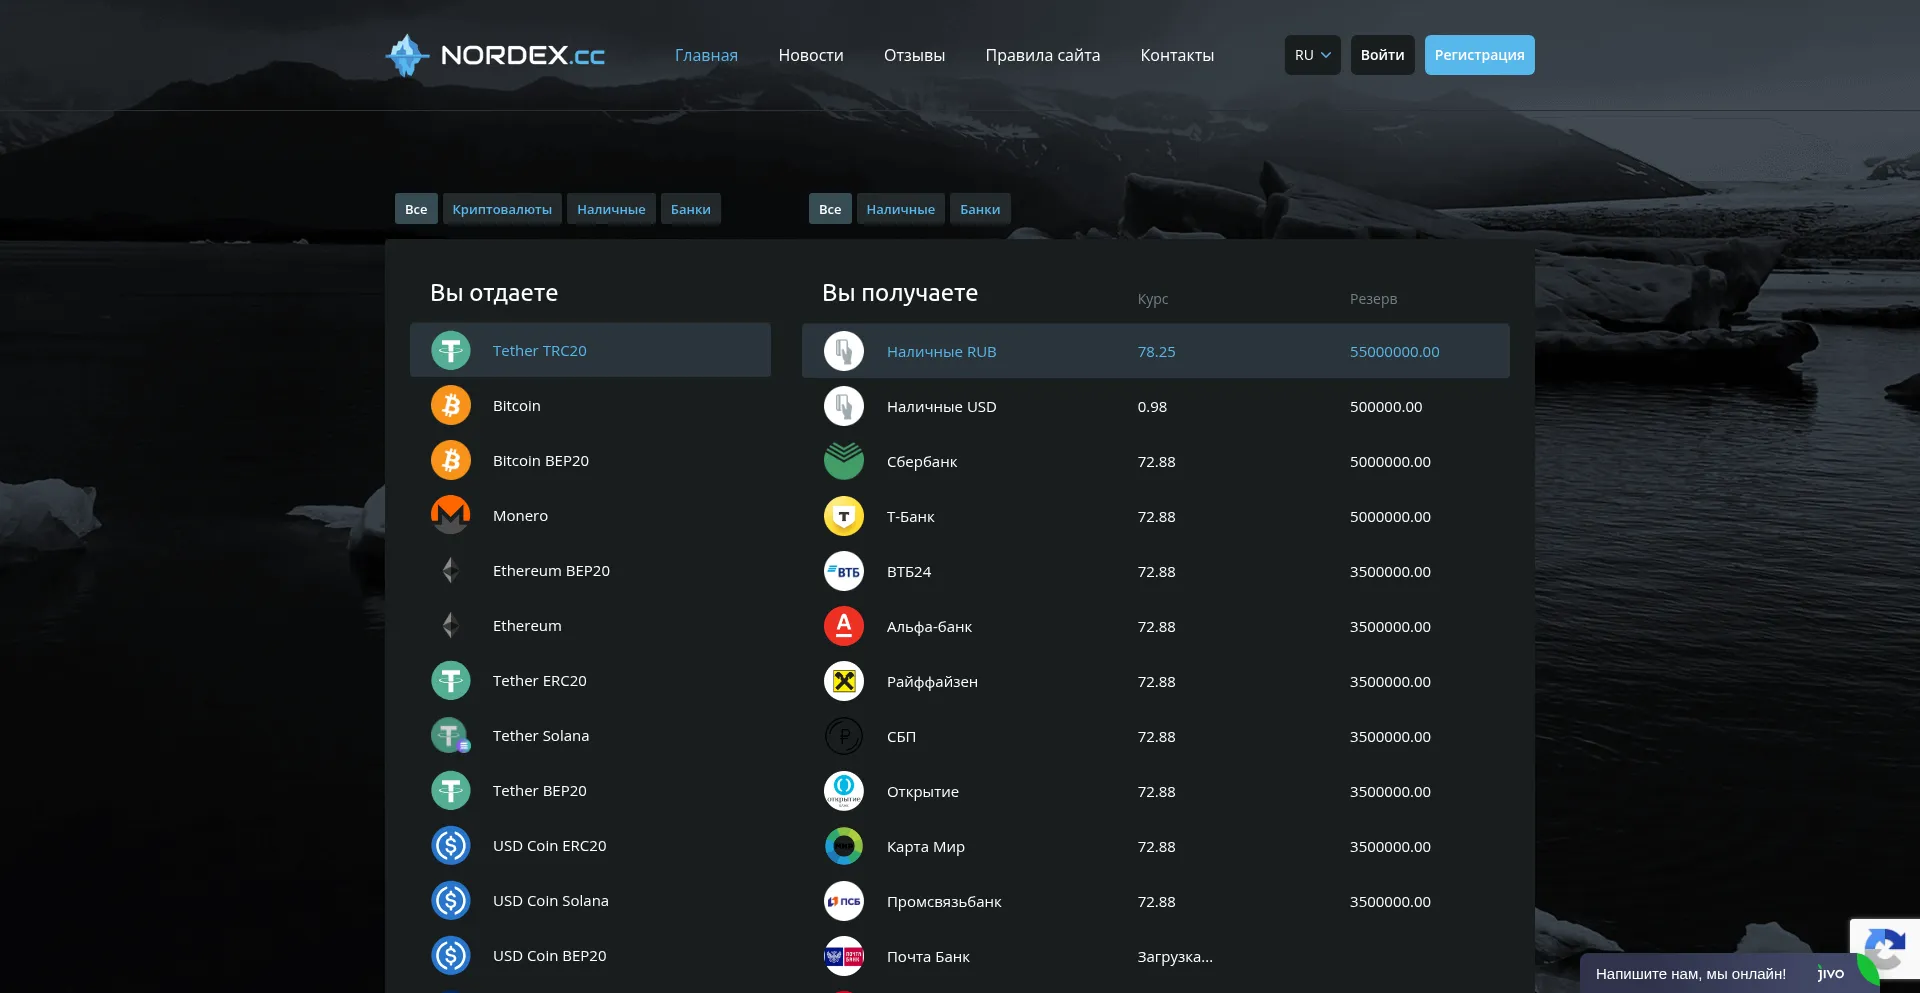1920x993 pixels.
Task: Choose the USD Coin ERC20 icon
Action: click(x=451, y=846)
